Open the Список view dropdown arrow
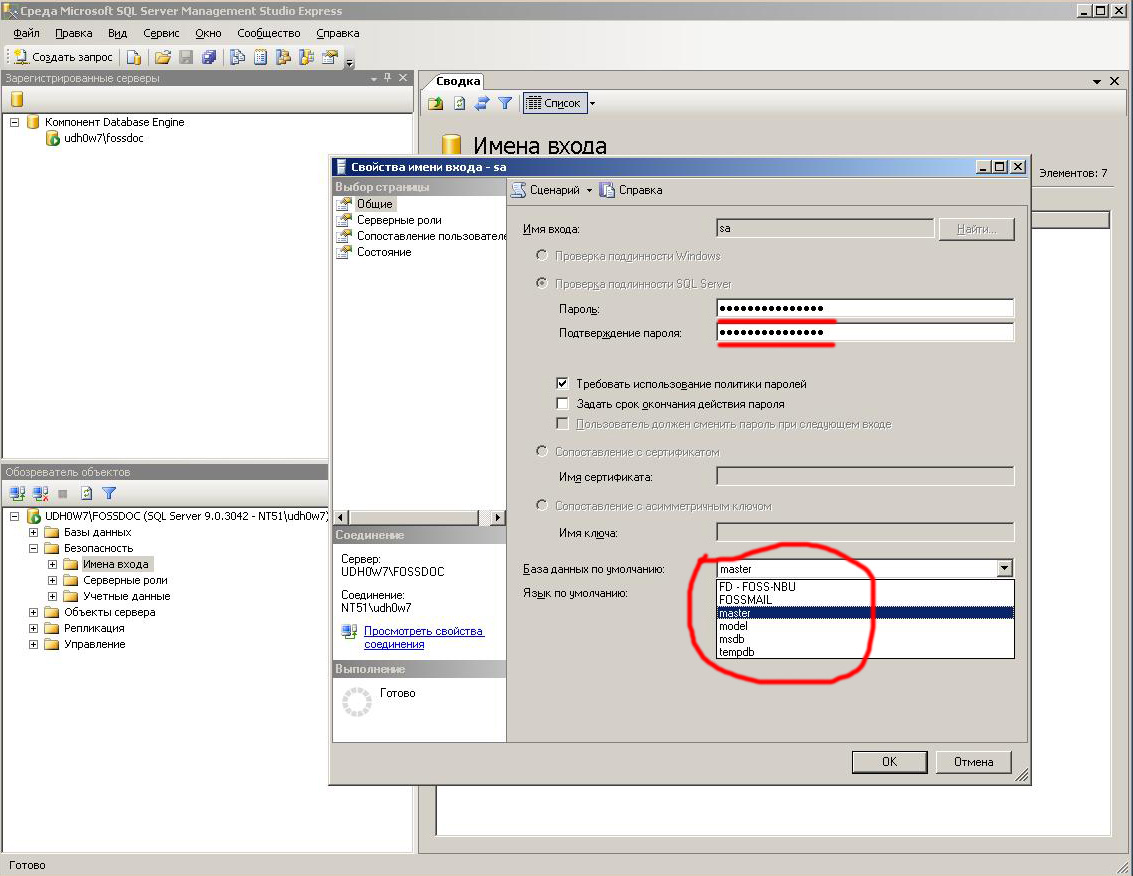The width and height of the screenshot is (1133, 876). coord(593,103)
